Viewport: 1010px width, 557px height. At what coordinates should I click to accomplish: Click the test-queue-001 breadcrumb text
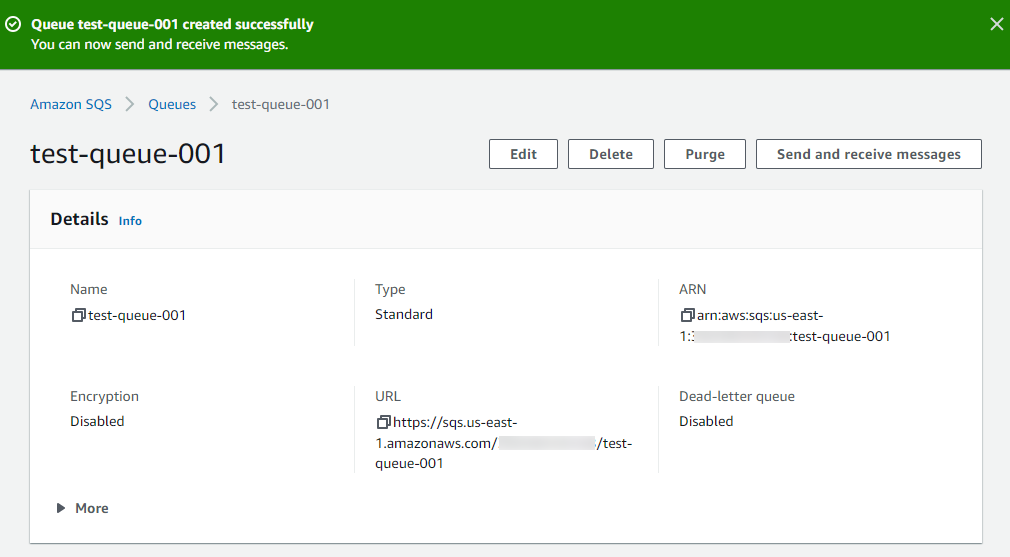281,104
